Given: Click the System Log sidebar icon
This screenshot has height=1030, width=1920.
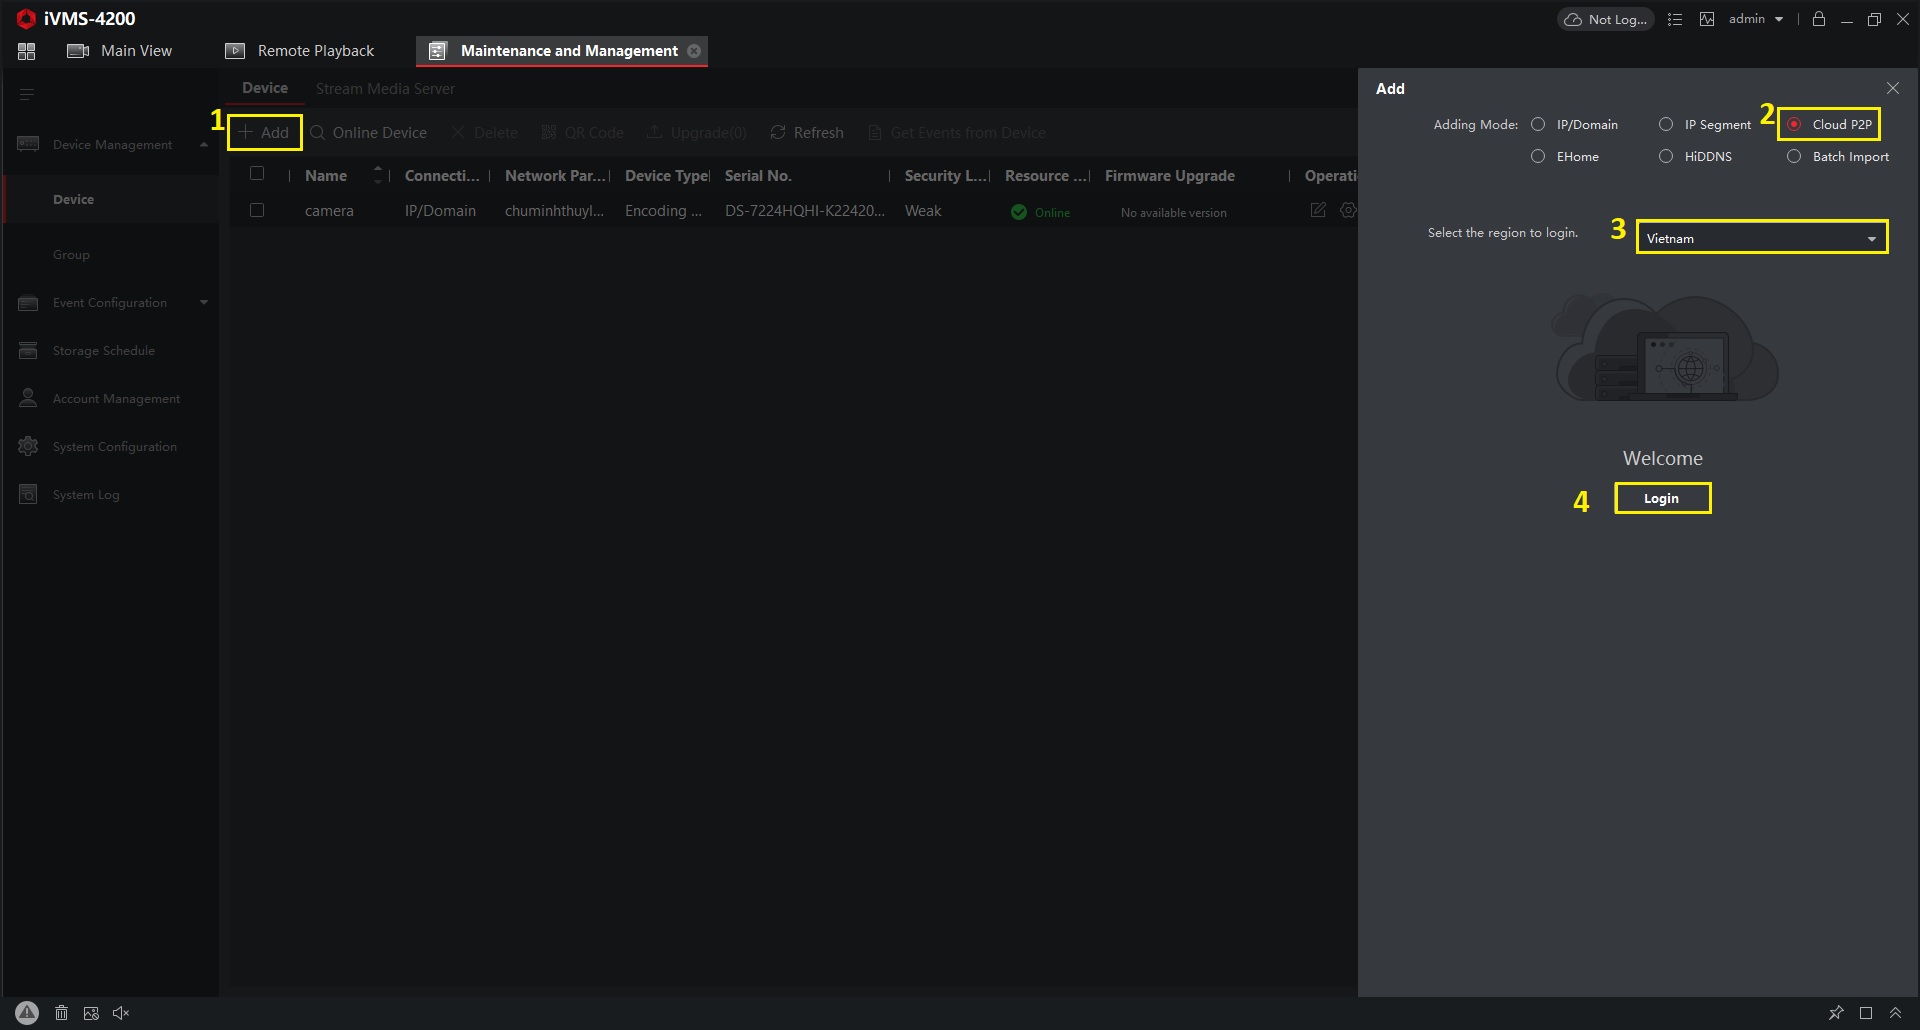Looking at the screenshot, I should (28, 494).
